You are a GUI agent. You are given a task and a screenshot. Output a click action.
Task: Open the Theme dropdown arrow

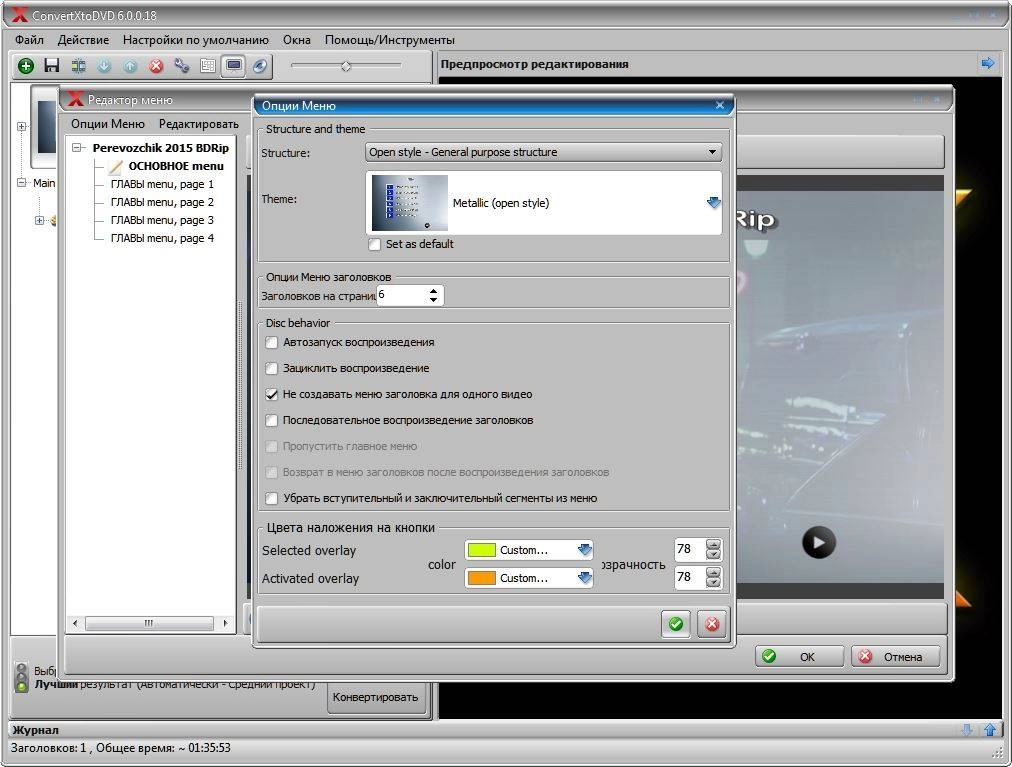(713, 203)
